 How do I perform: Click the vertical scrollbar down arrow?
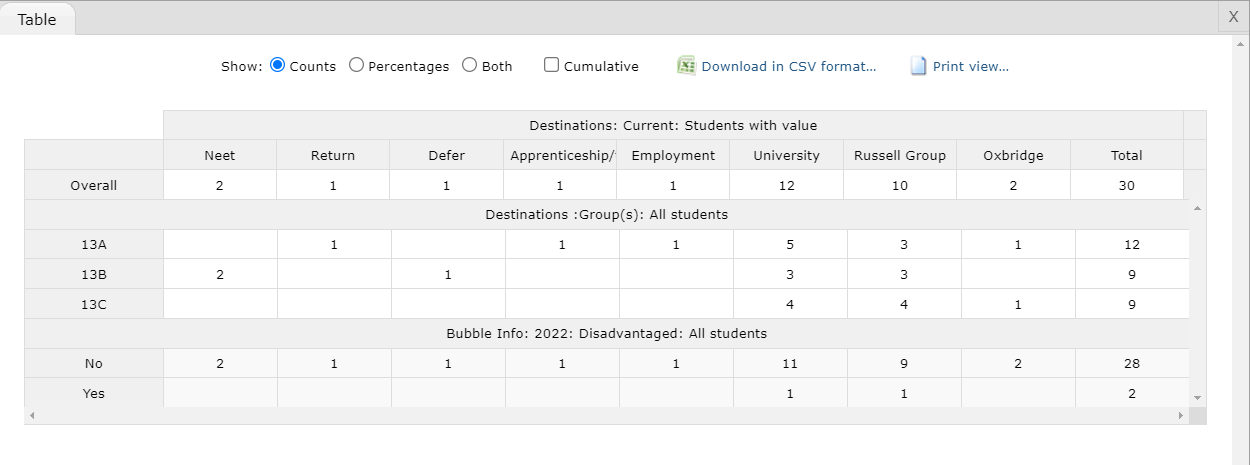(1198, 398)
